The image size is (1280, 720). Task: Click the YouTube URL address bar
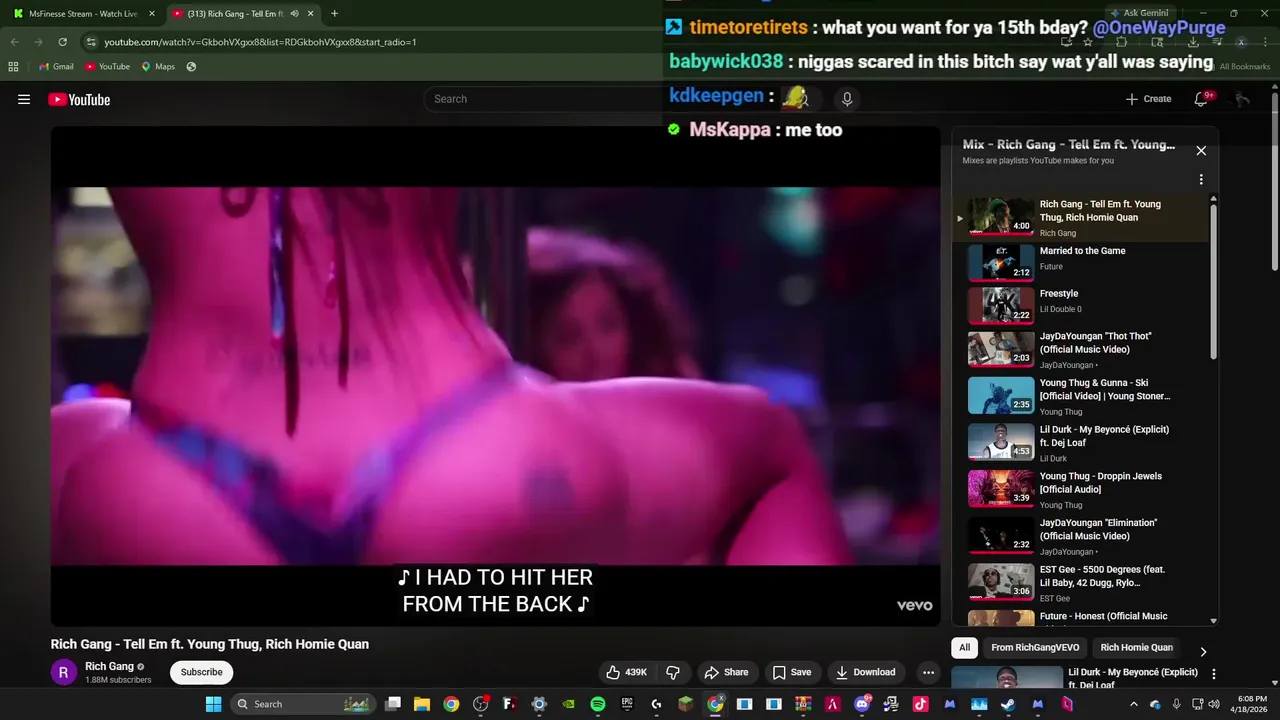260,42
